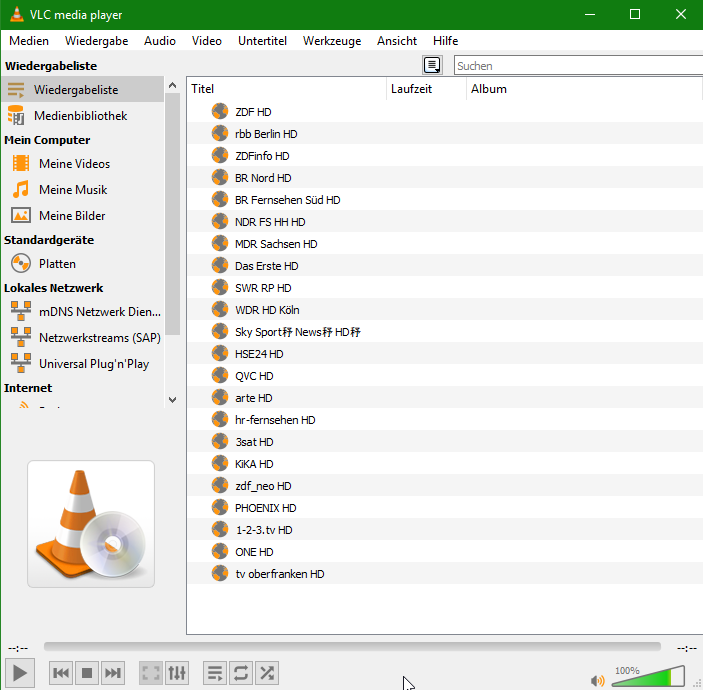The height and width of the screenshot is (690, 703).
Task: Click the Suchen search field
Action: pos(578,65)
